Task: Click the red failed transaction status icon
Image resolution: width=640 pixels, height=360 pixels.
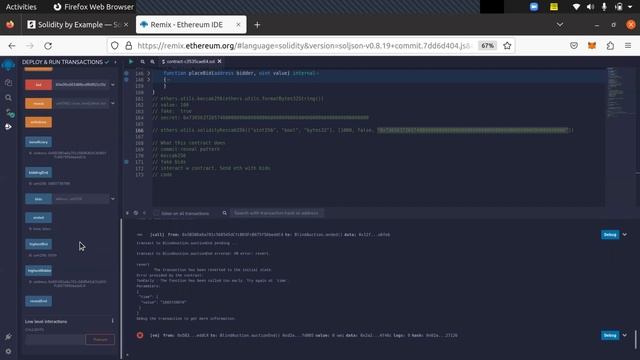Action: pyautogui.click(x=140, y=335)
